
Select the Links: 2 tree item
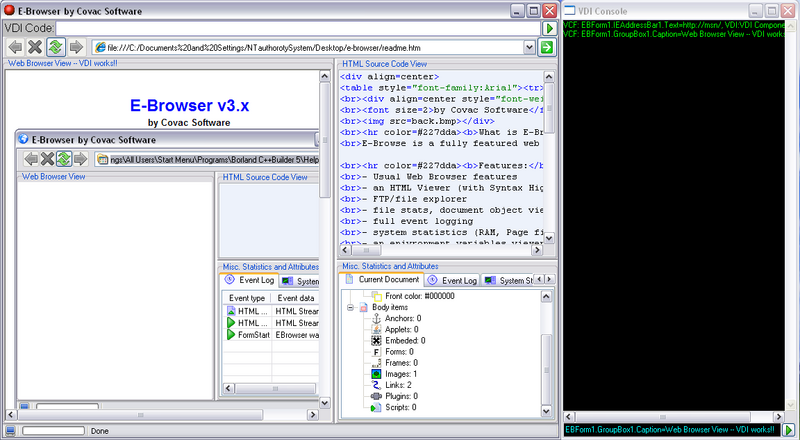coord(398,385)
